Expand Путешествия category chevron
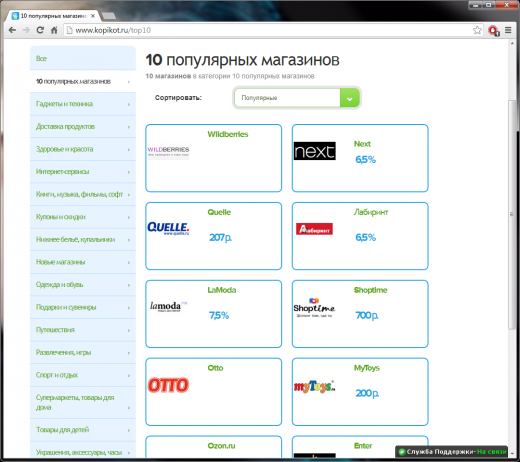 [129, 330]
